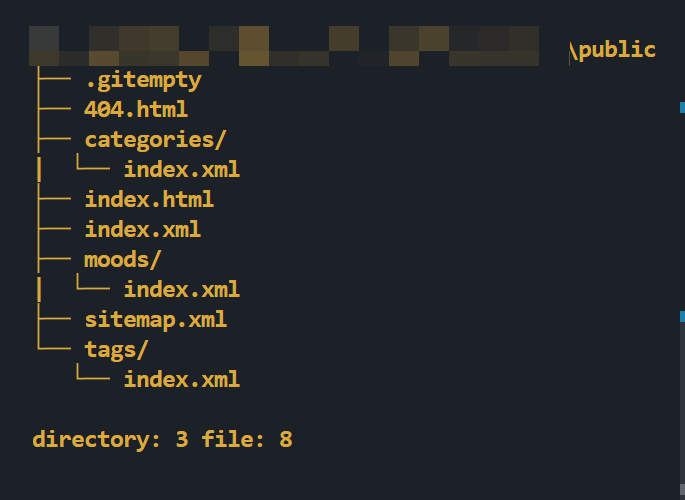Click the tree branch connector before categories/
685x500 pixels.
pos(55,139)
